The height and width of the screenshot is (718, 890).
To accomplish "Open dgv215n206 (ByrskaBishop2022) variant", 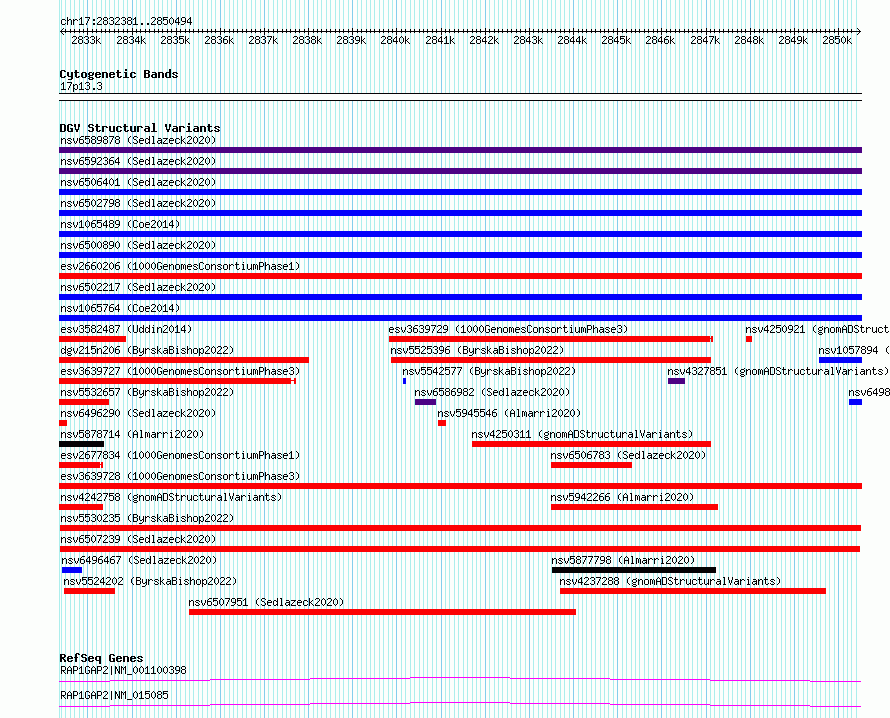I will (147, 350).
